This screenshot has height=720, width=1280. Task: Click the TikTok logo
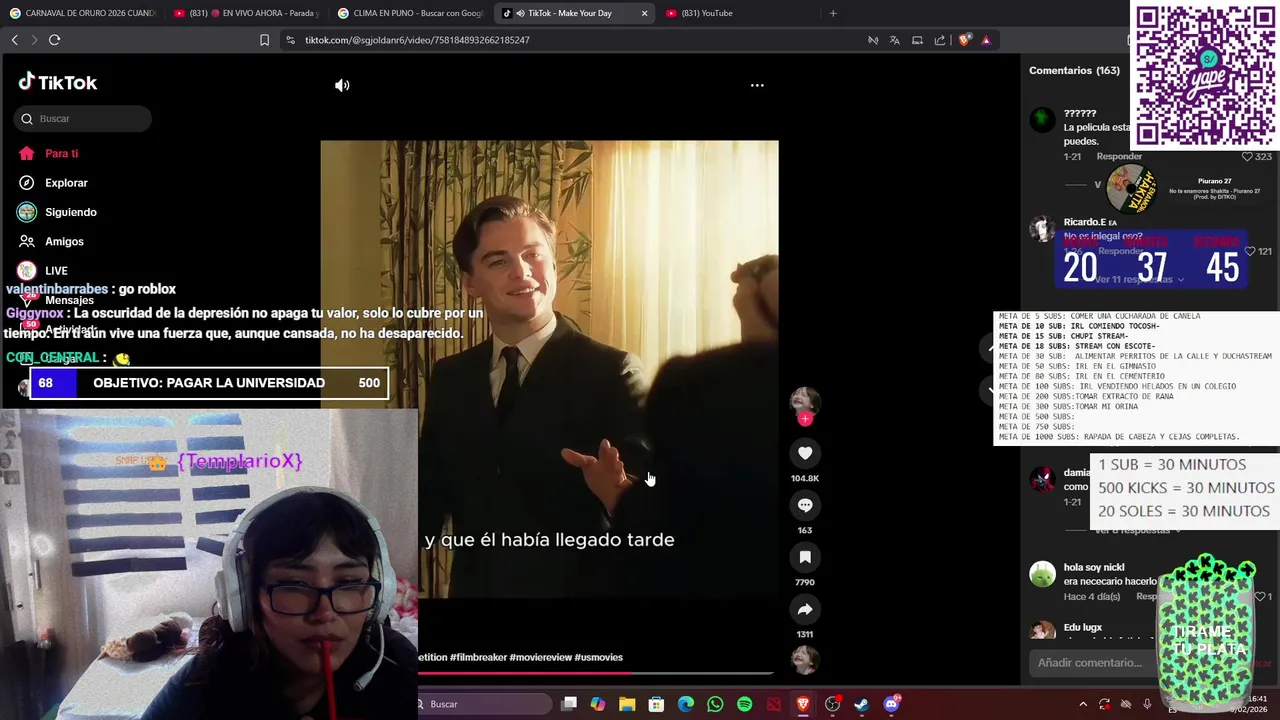(58, 82)
